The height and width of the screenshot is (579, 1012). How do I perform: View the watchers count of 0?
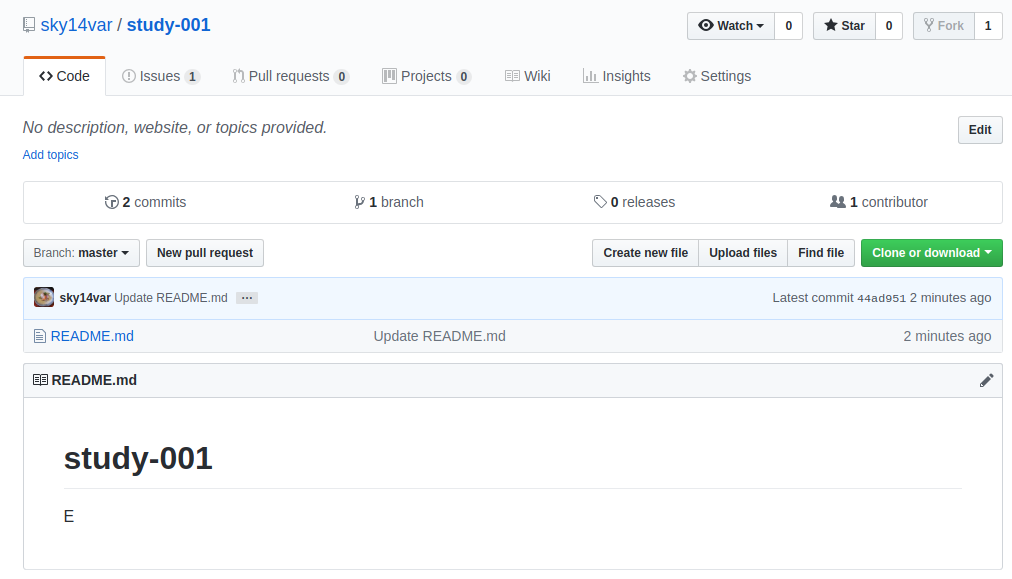[x=788, y=26]
